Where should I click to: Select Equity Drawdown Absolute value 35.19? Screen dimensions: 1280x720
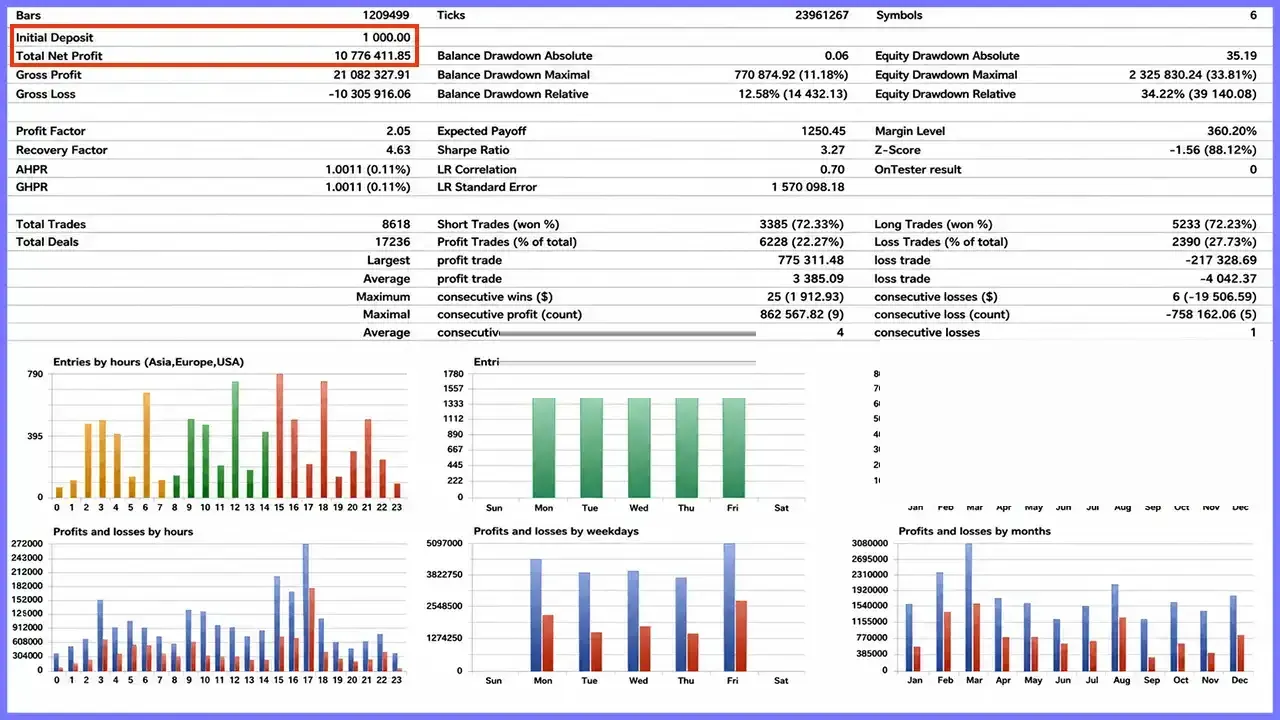pos(1241,56)
